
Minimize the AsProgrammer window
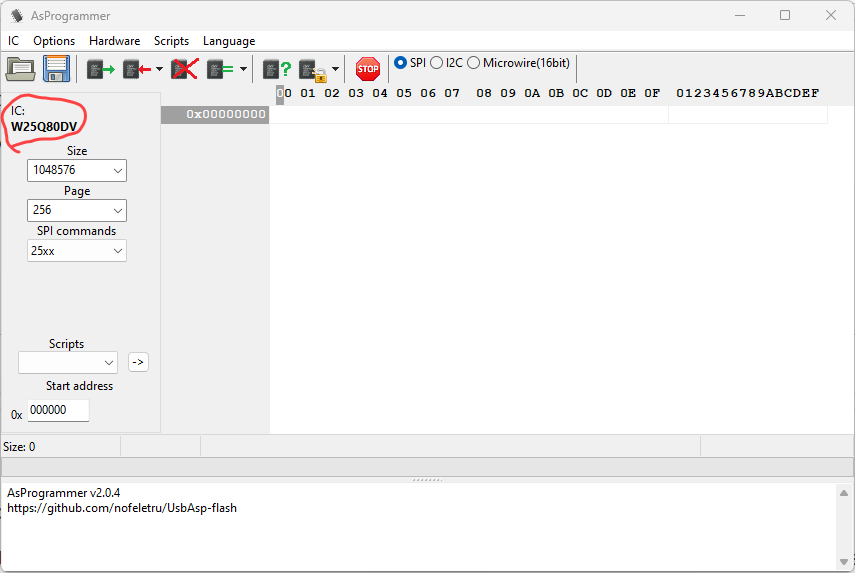point(739,15)
